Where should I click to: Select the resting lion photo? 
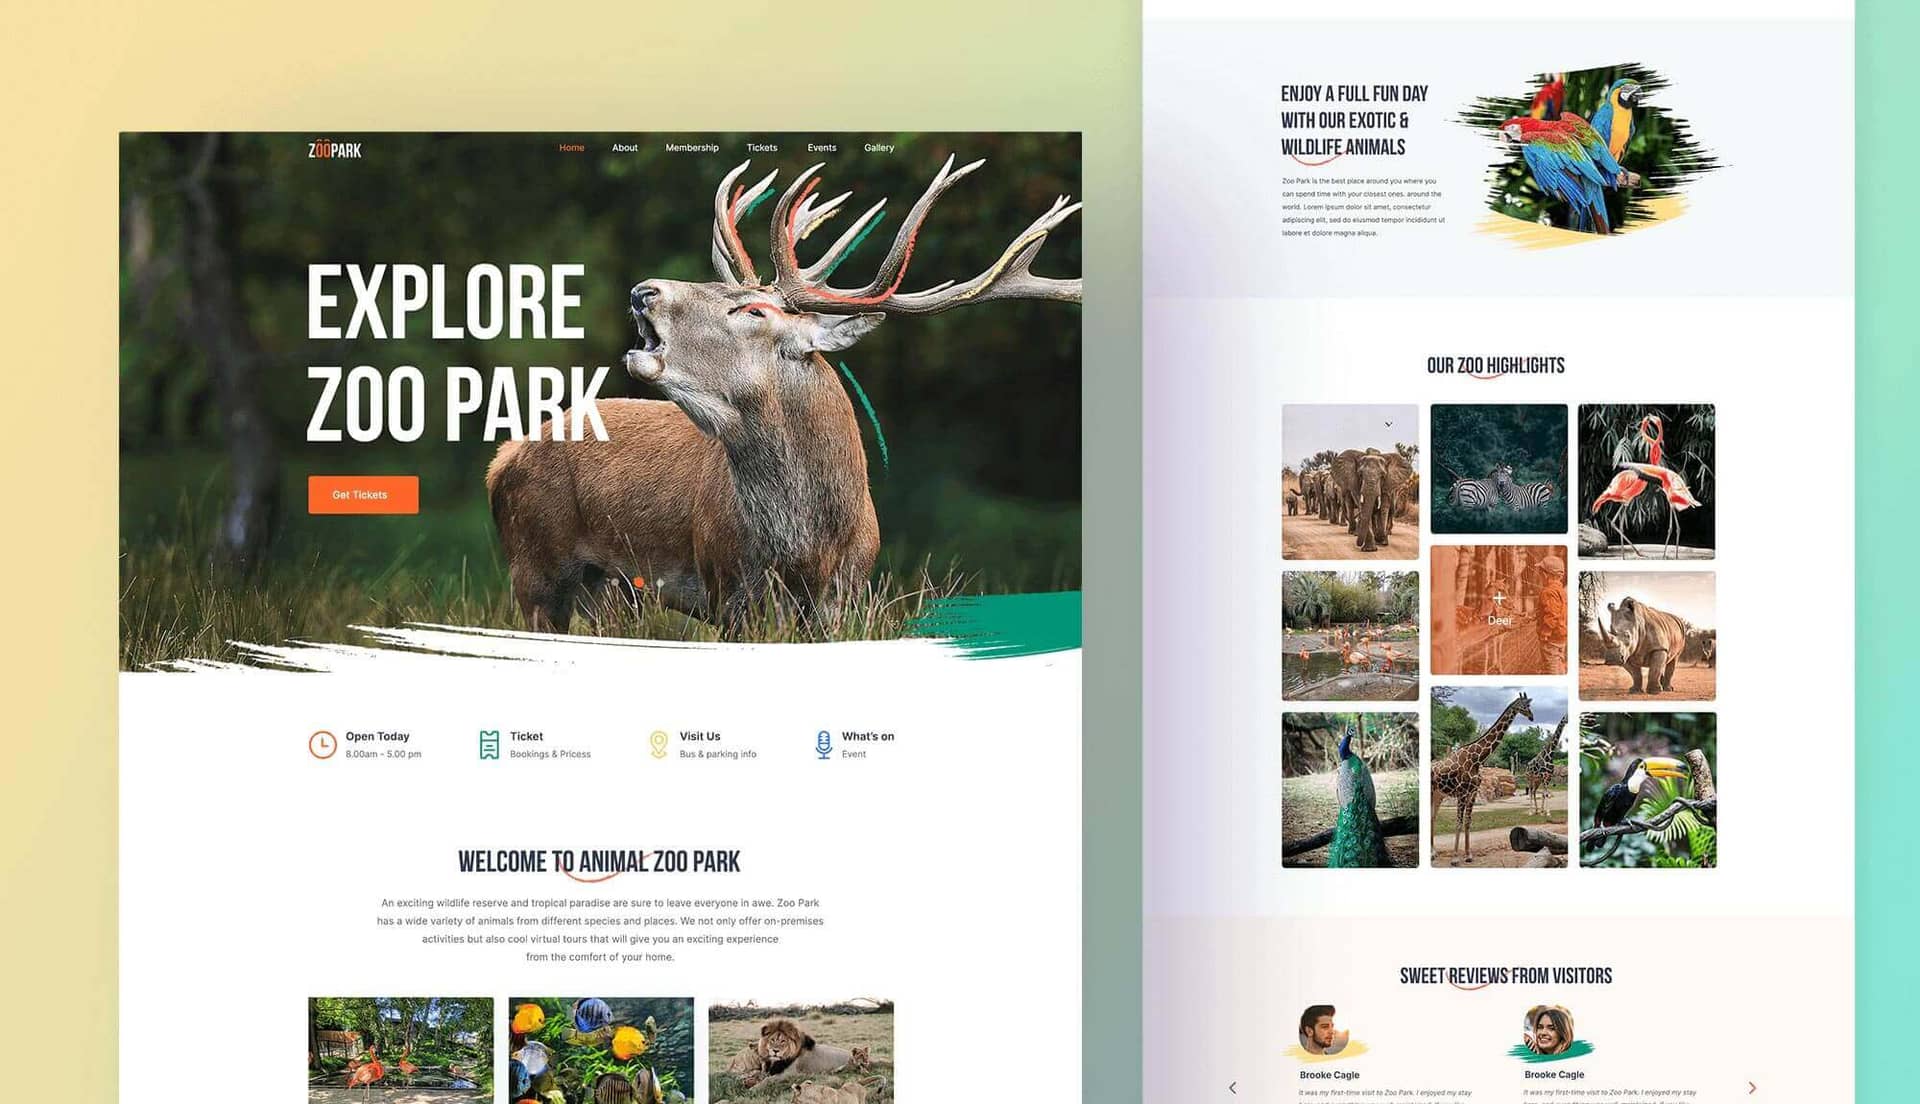pyautogui.click(x=801, y=1050)
